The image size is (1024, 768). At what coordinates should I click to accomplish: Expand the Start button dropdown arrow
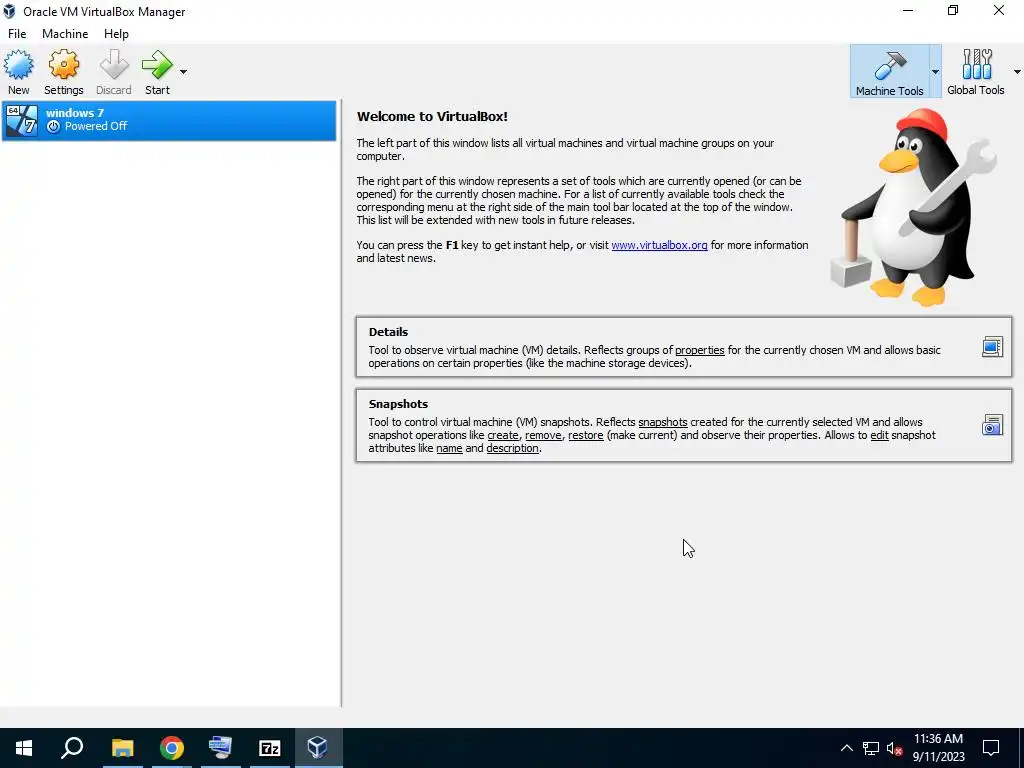[184, 72]
